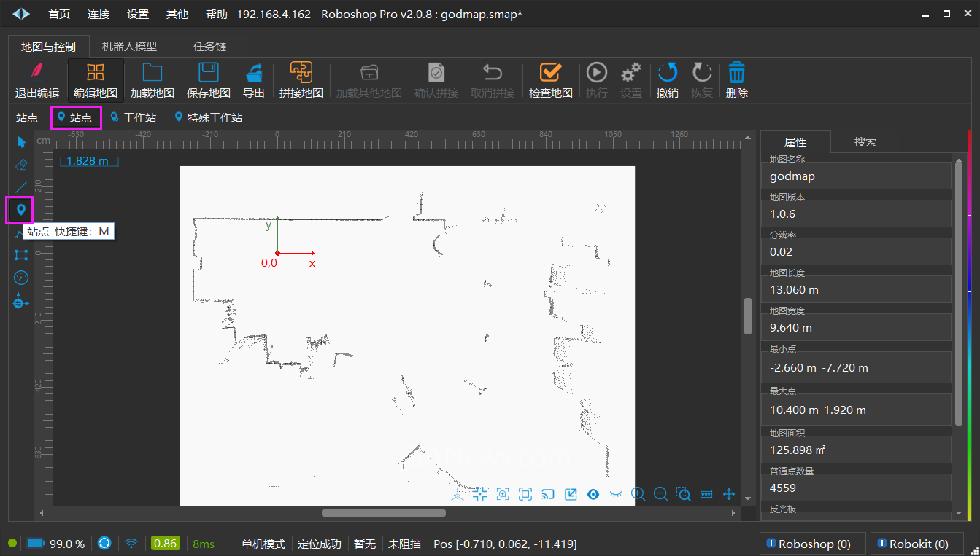Select the arrow pointer tool in left sidebar

21,142
